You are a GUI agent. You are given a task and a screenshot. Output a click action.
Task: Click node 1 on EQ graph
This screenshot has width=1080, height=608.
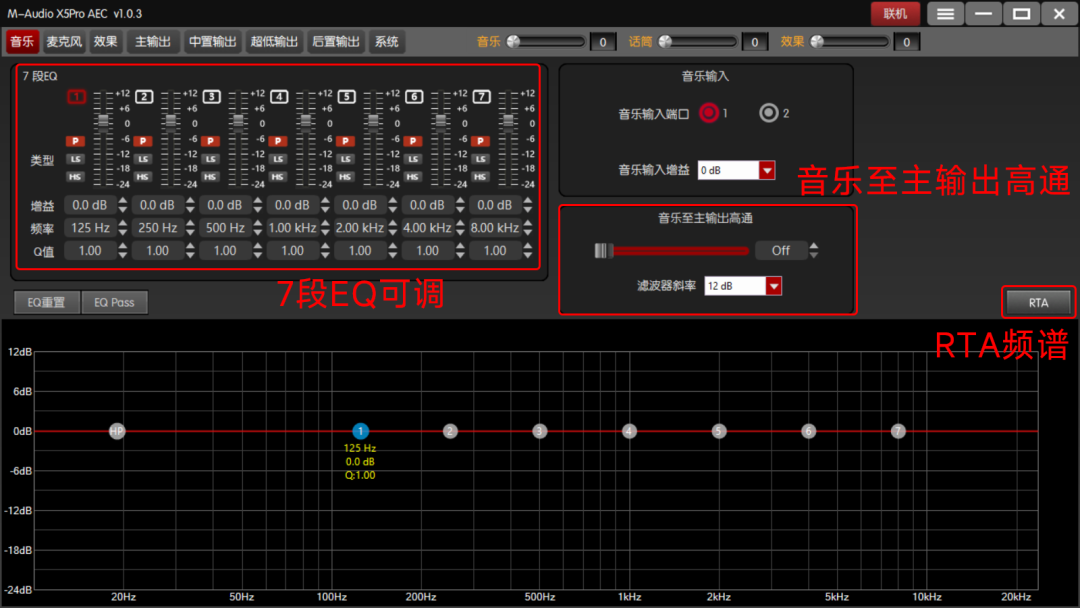[360, 431]
